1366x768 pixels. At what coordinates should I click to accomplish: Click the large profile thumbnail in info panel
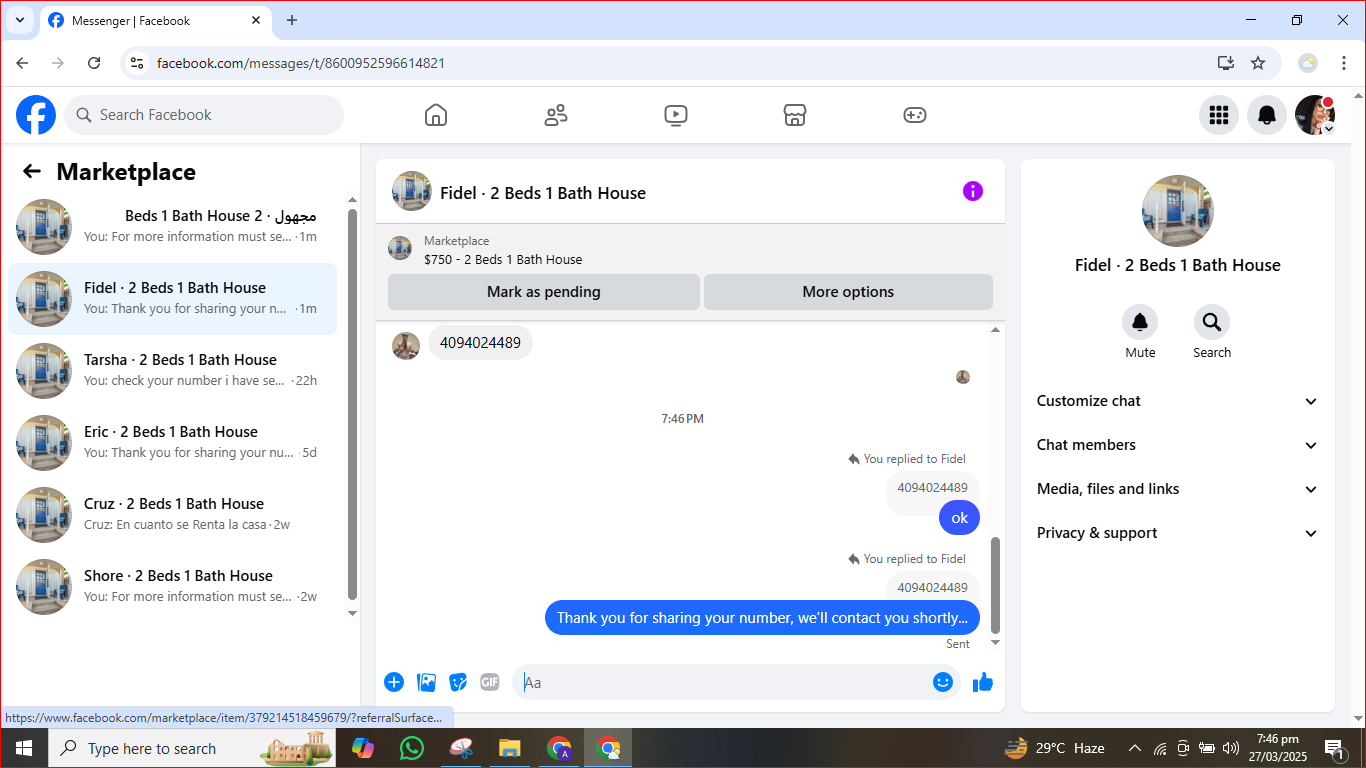click(1178, 211)
